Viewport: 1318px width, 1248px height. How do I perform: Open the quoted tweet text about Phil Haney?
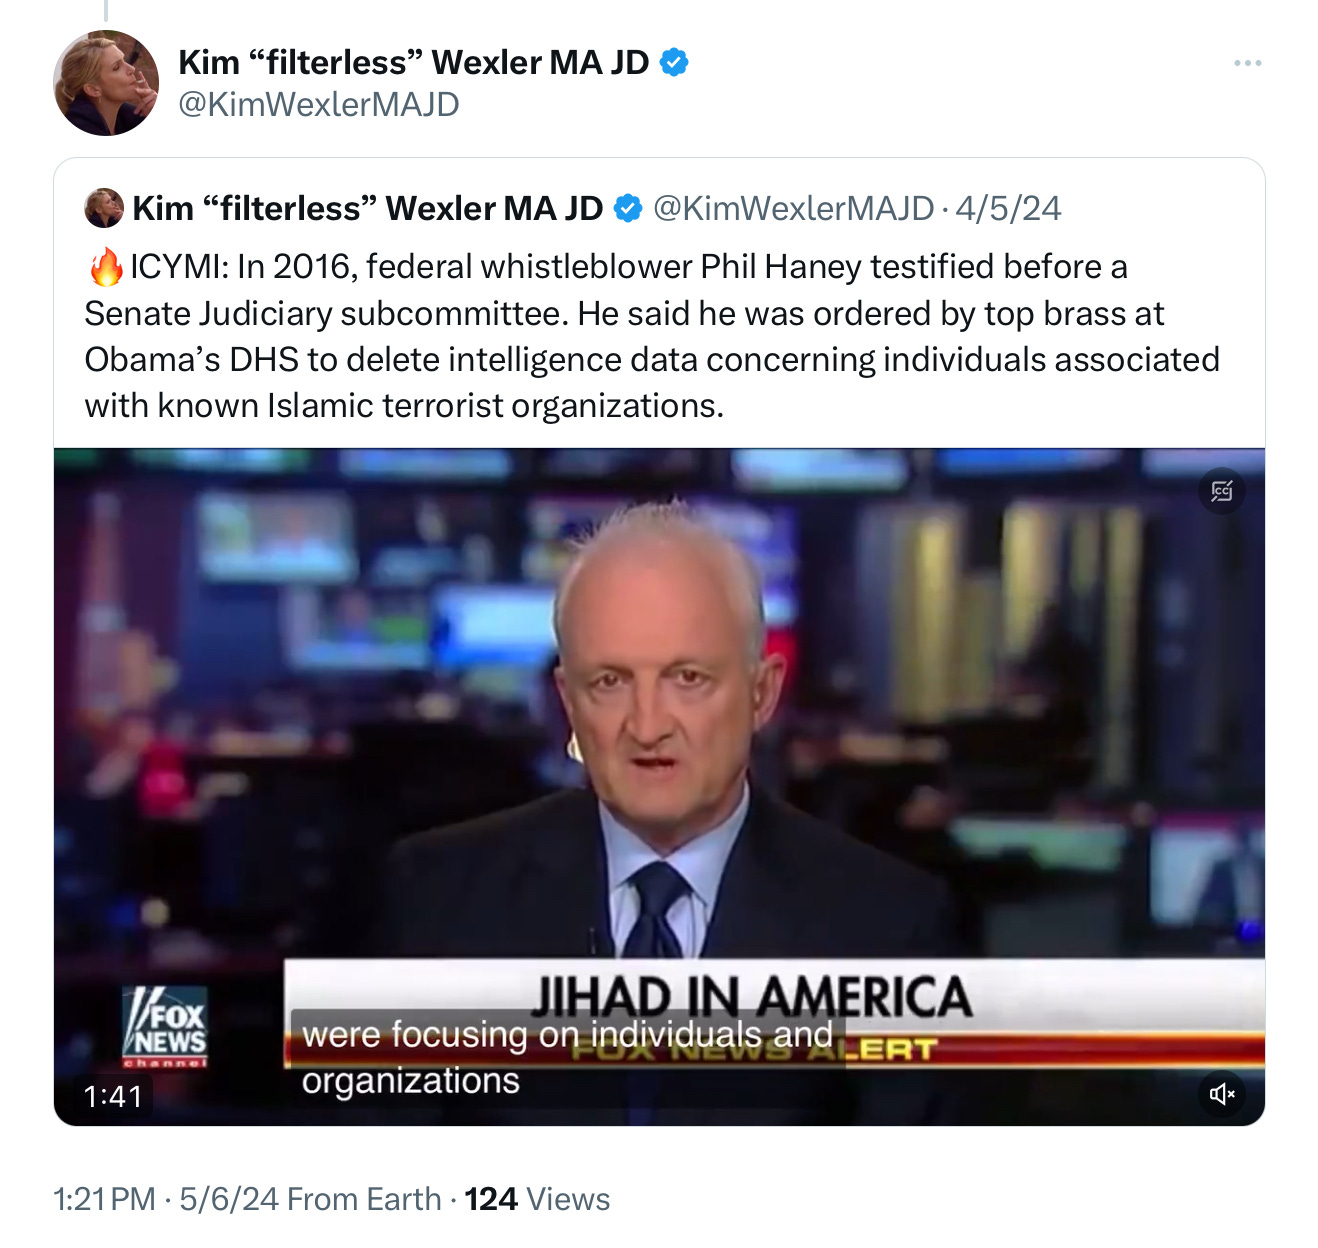[652, 336]
